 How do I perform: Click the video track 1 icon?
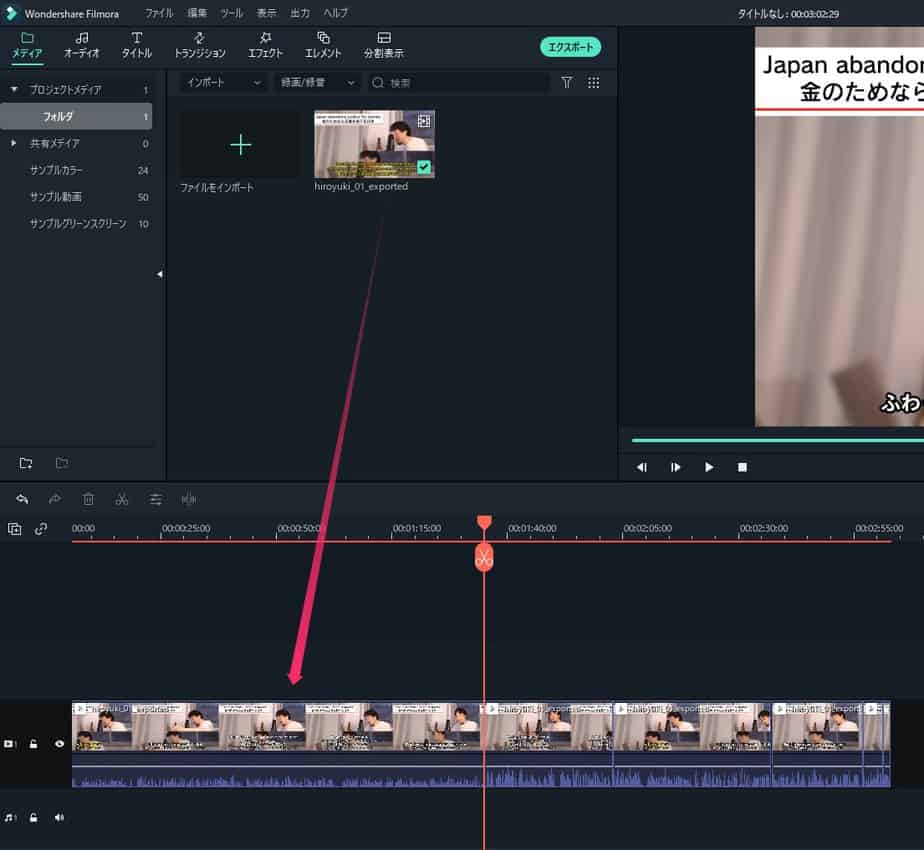click(x=9, y=744)
